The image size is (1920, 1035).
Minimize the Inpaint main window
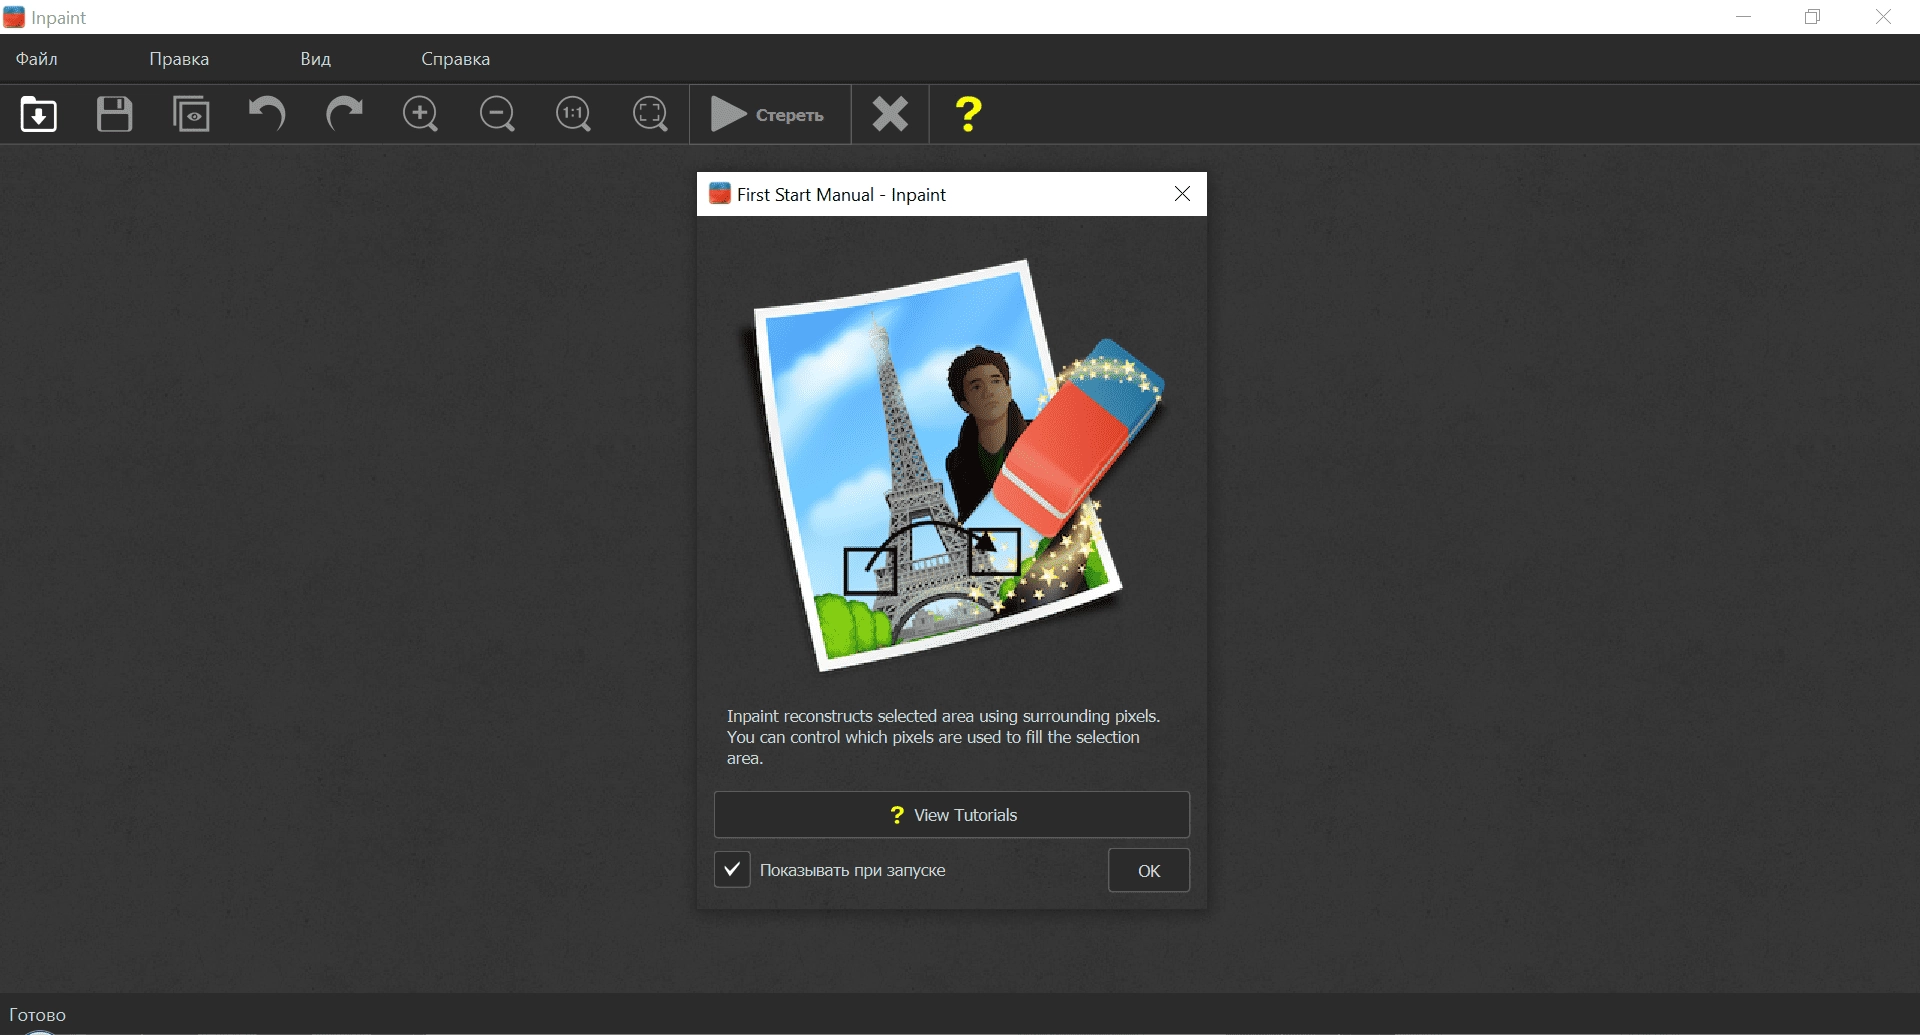pyautogui.click(x=1744, y=17)
